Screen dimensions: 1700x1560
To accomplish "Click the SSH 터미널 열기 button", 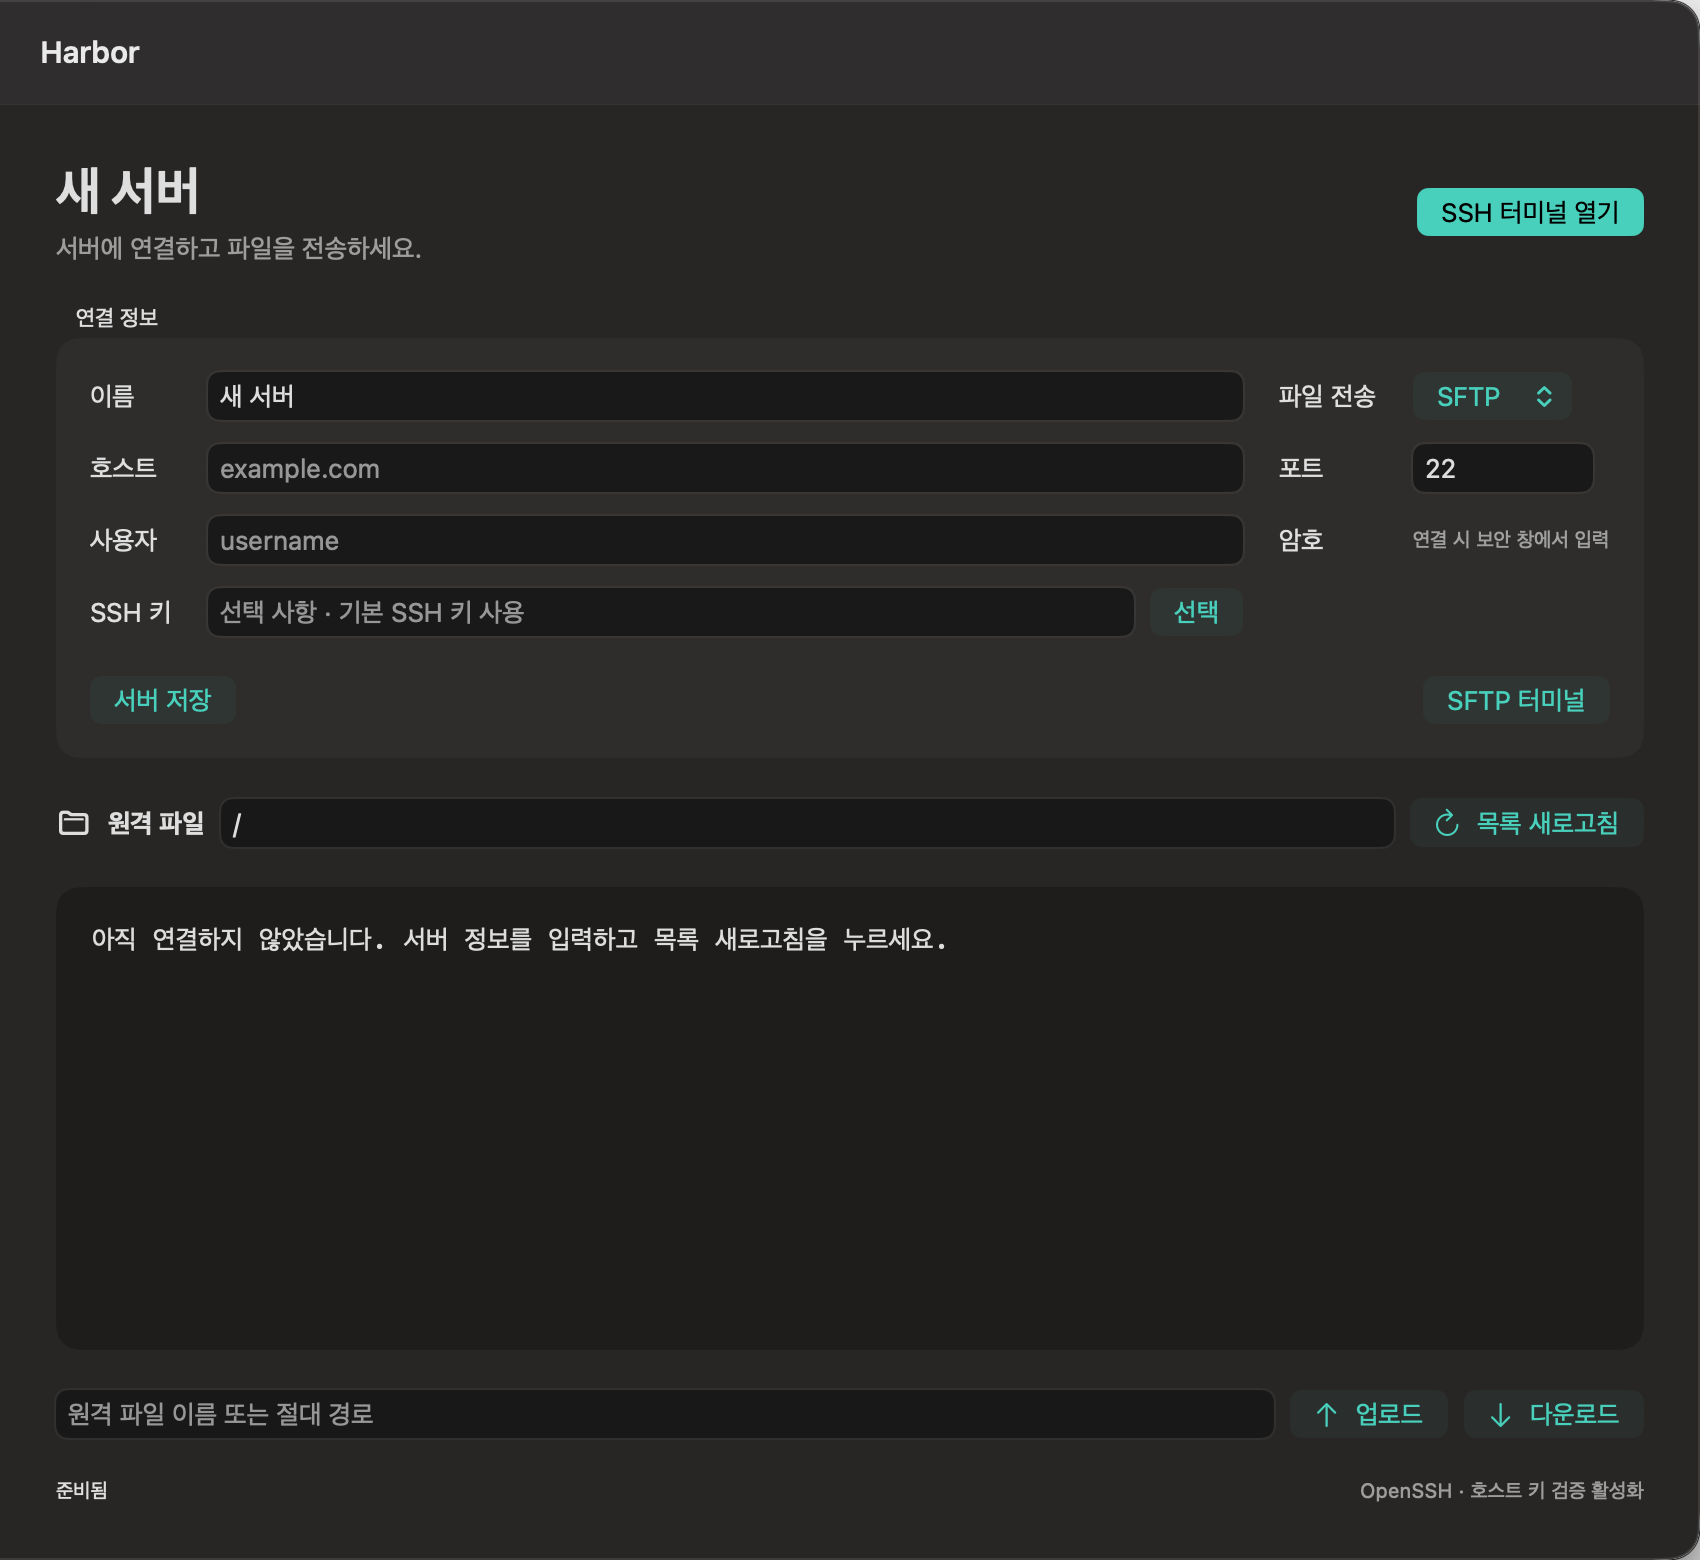I will pos(1530,212).
